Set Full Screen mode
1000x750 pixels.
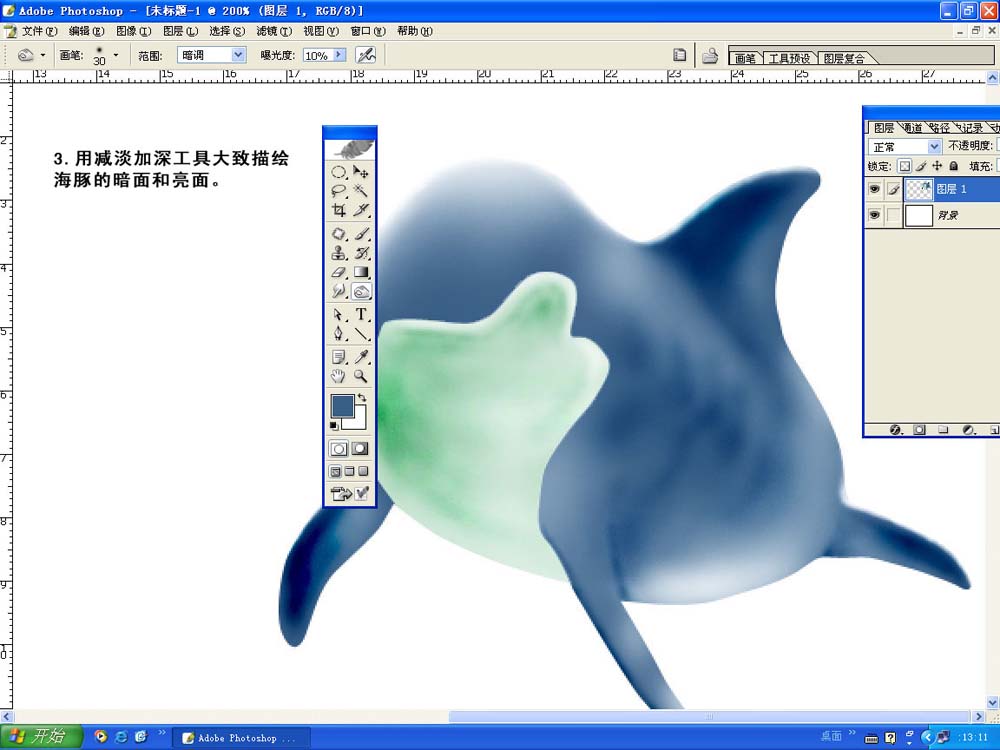click(x=364, y=472)
